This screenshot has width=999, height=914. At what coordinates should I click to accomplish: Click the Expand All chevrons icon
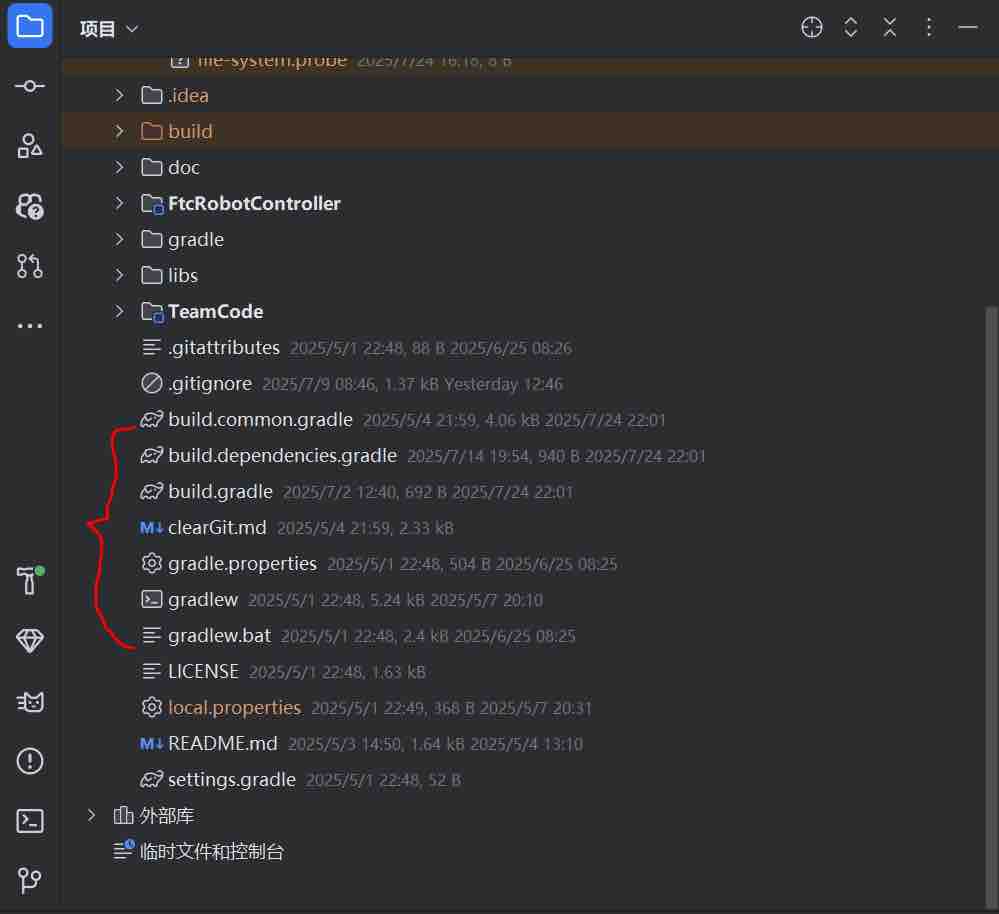[x=850, y=28]
